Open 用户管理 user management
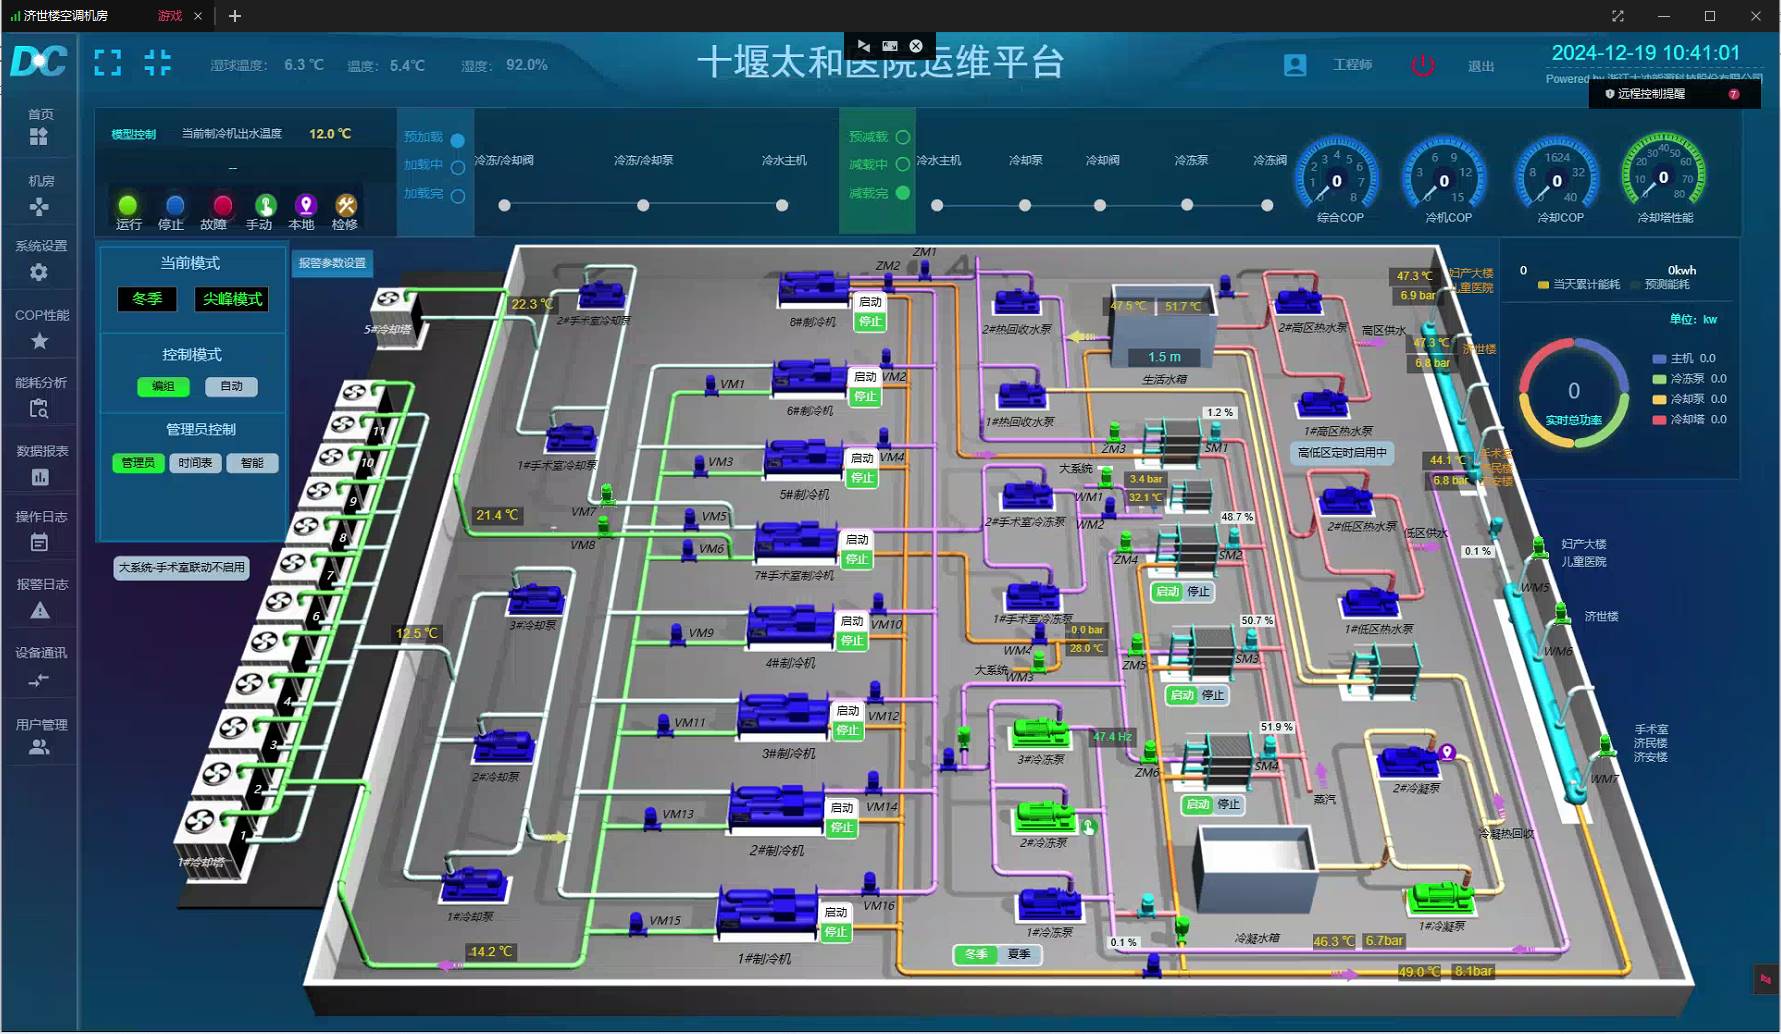 [x=40, y=736]
